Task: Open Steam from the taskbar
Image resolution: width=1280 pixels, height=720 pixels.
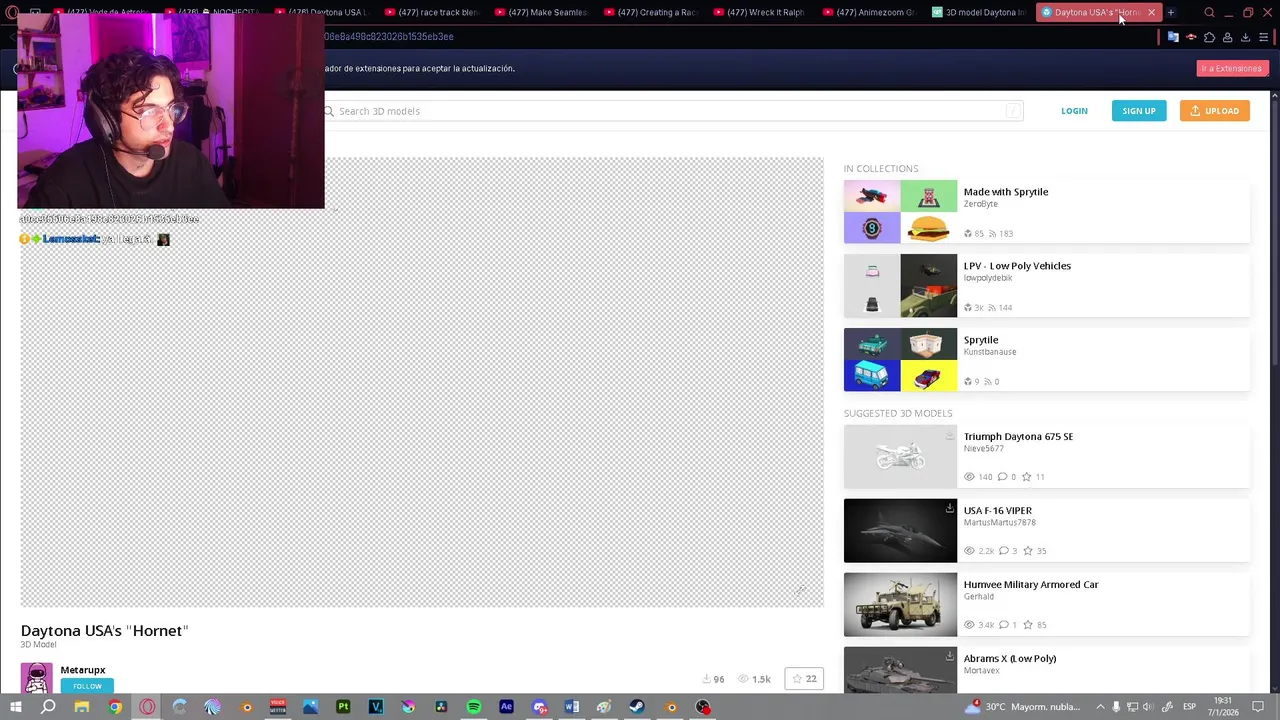Action: pos(637,707)
